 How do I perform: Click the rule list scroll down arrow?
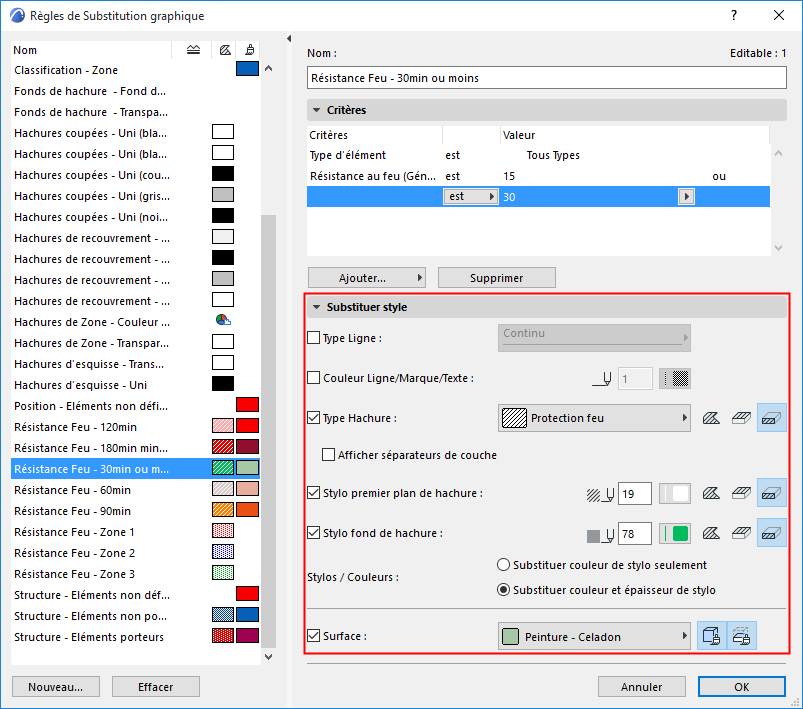(268, 656)
